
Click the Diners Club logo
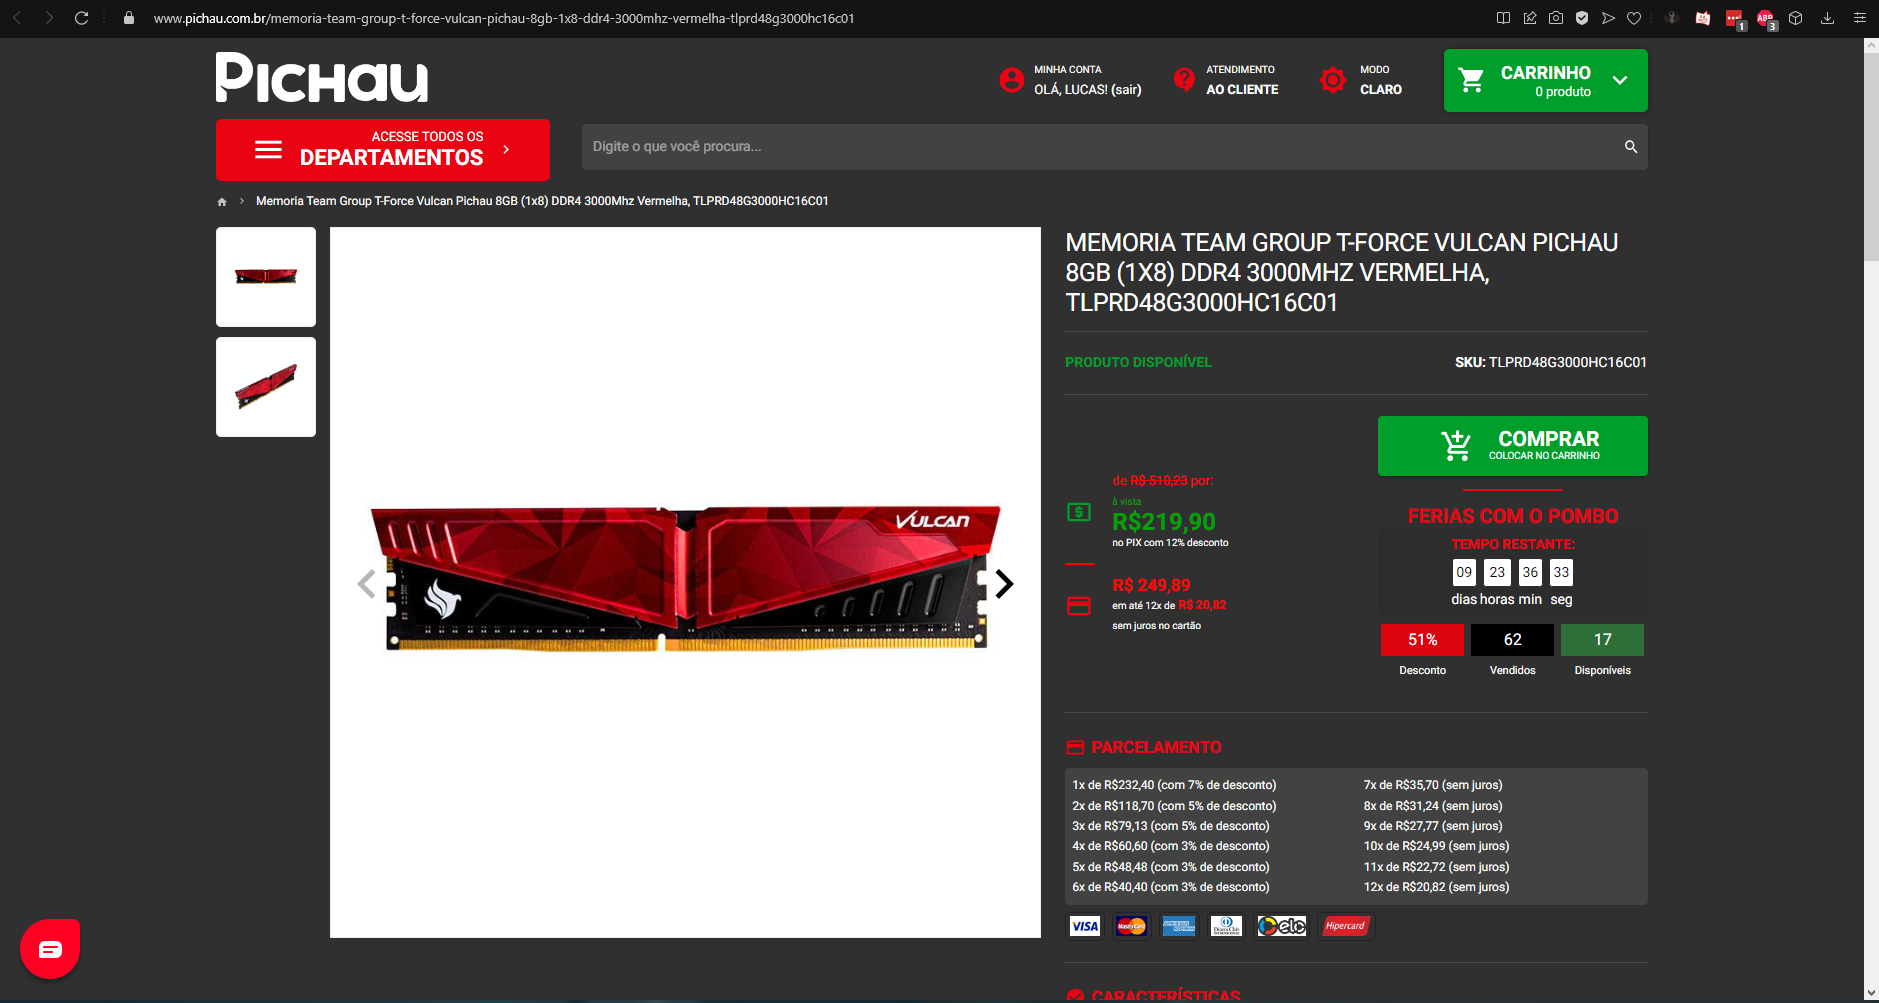[x=1226, y=926]
